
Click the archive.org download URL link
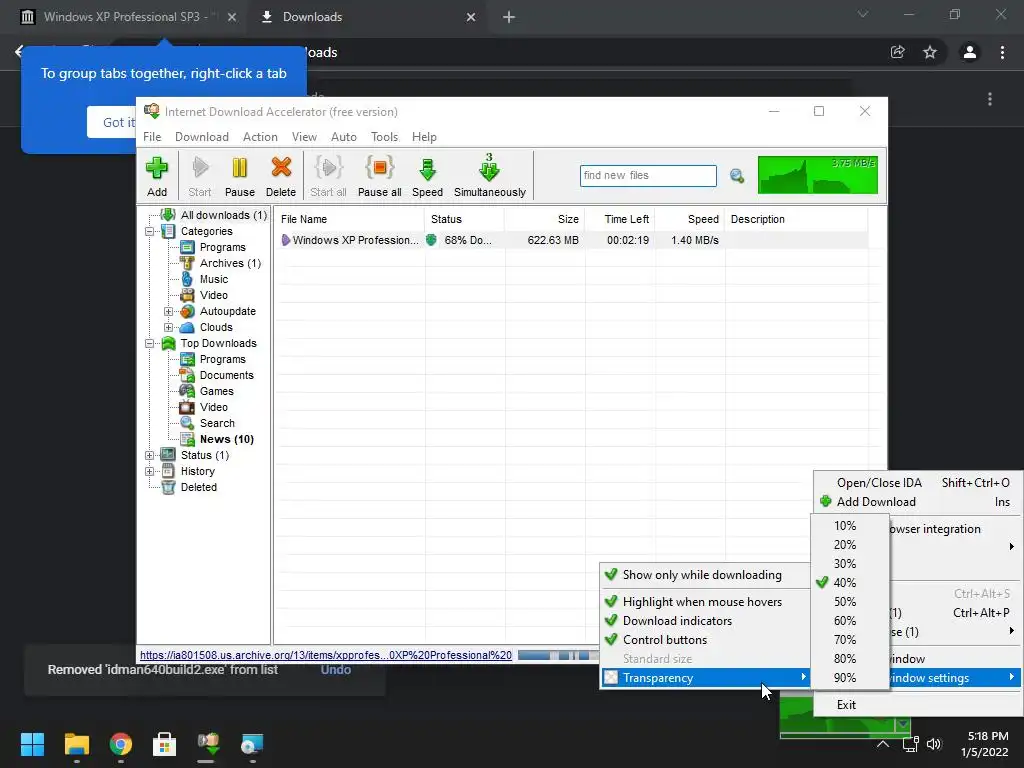pyautogui.click(x=326, y=655)
